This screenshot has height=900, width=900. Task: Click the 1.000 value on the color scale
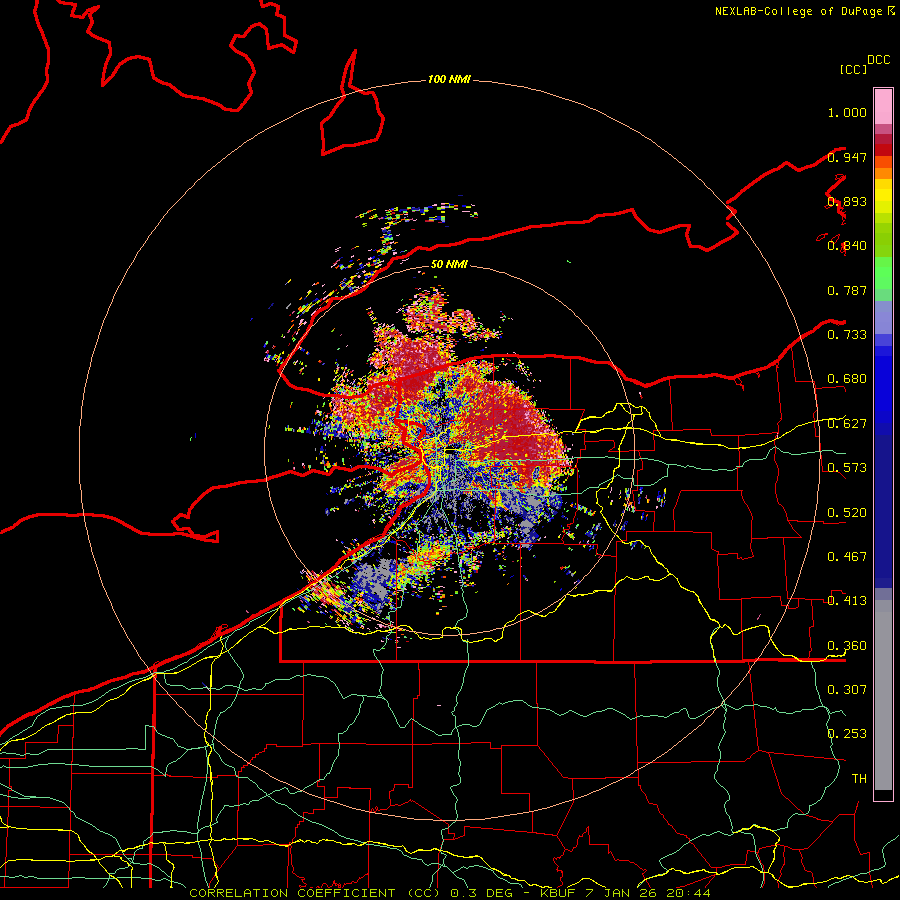point(847,112)
